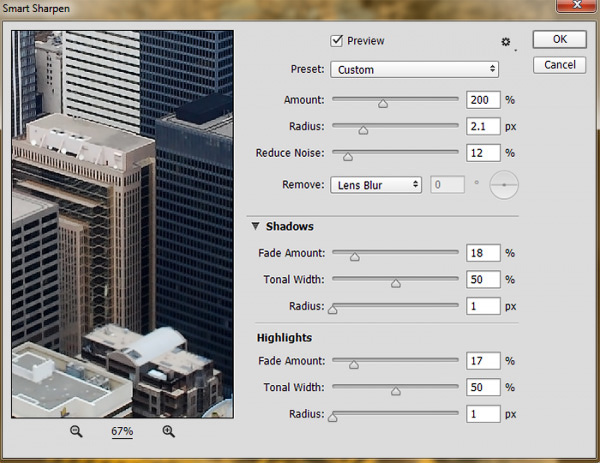Click the Highlights Fade Amount field showing 17
This screenshot has width=600, height=463.
483,361
